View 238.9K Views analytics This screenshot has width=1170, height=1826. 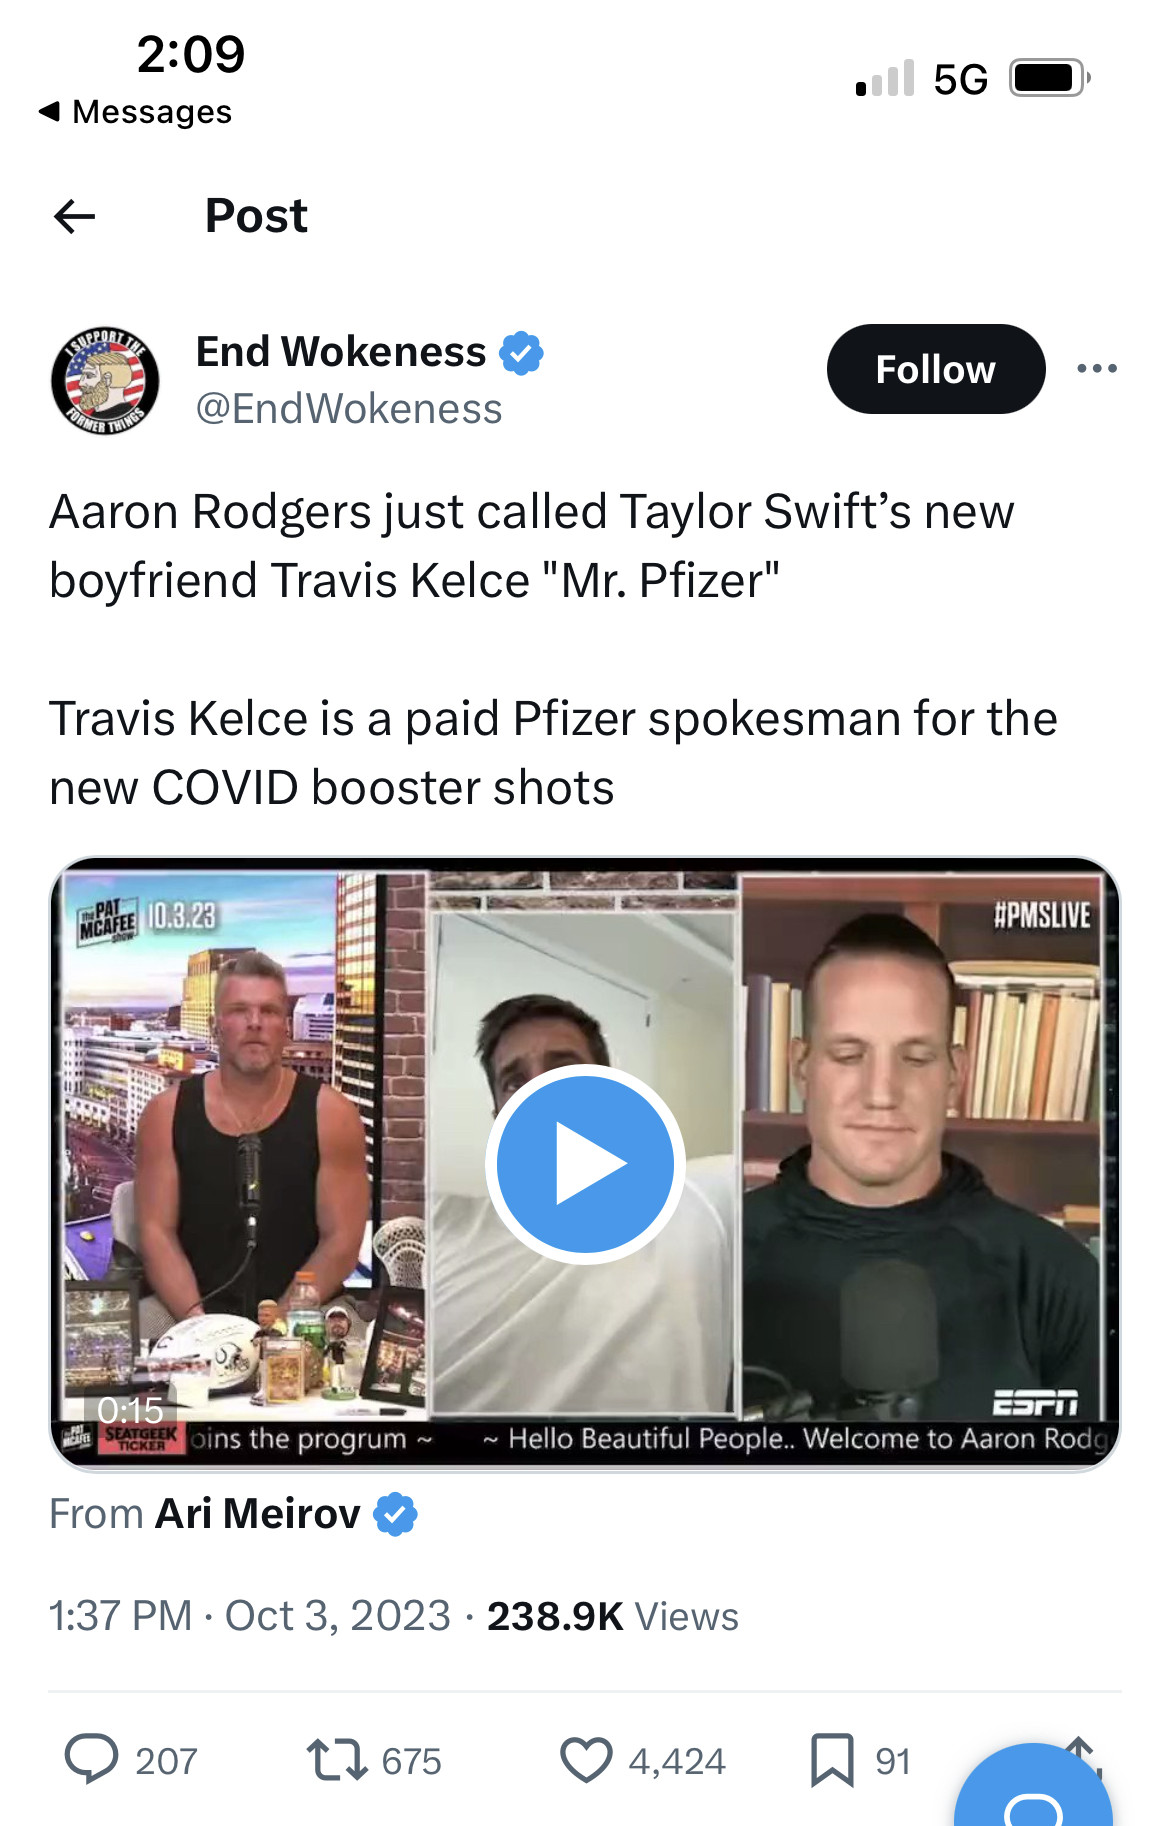pos(612,1616)
